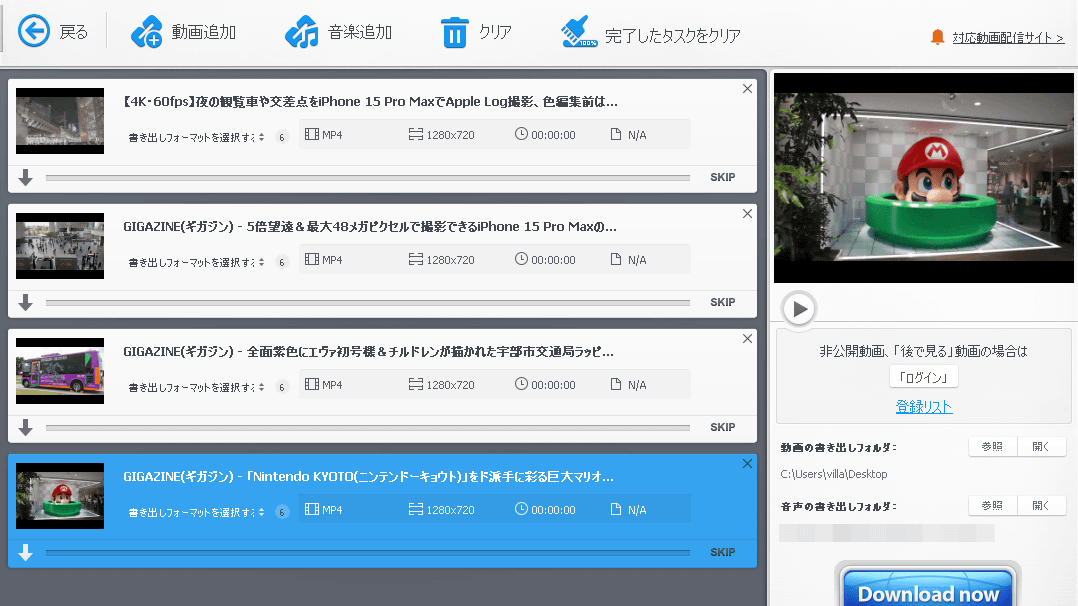Click 完了したタスクをクリア broom icon
The width and height of the screenshot is (1078, 606).
tap(579, 33)
